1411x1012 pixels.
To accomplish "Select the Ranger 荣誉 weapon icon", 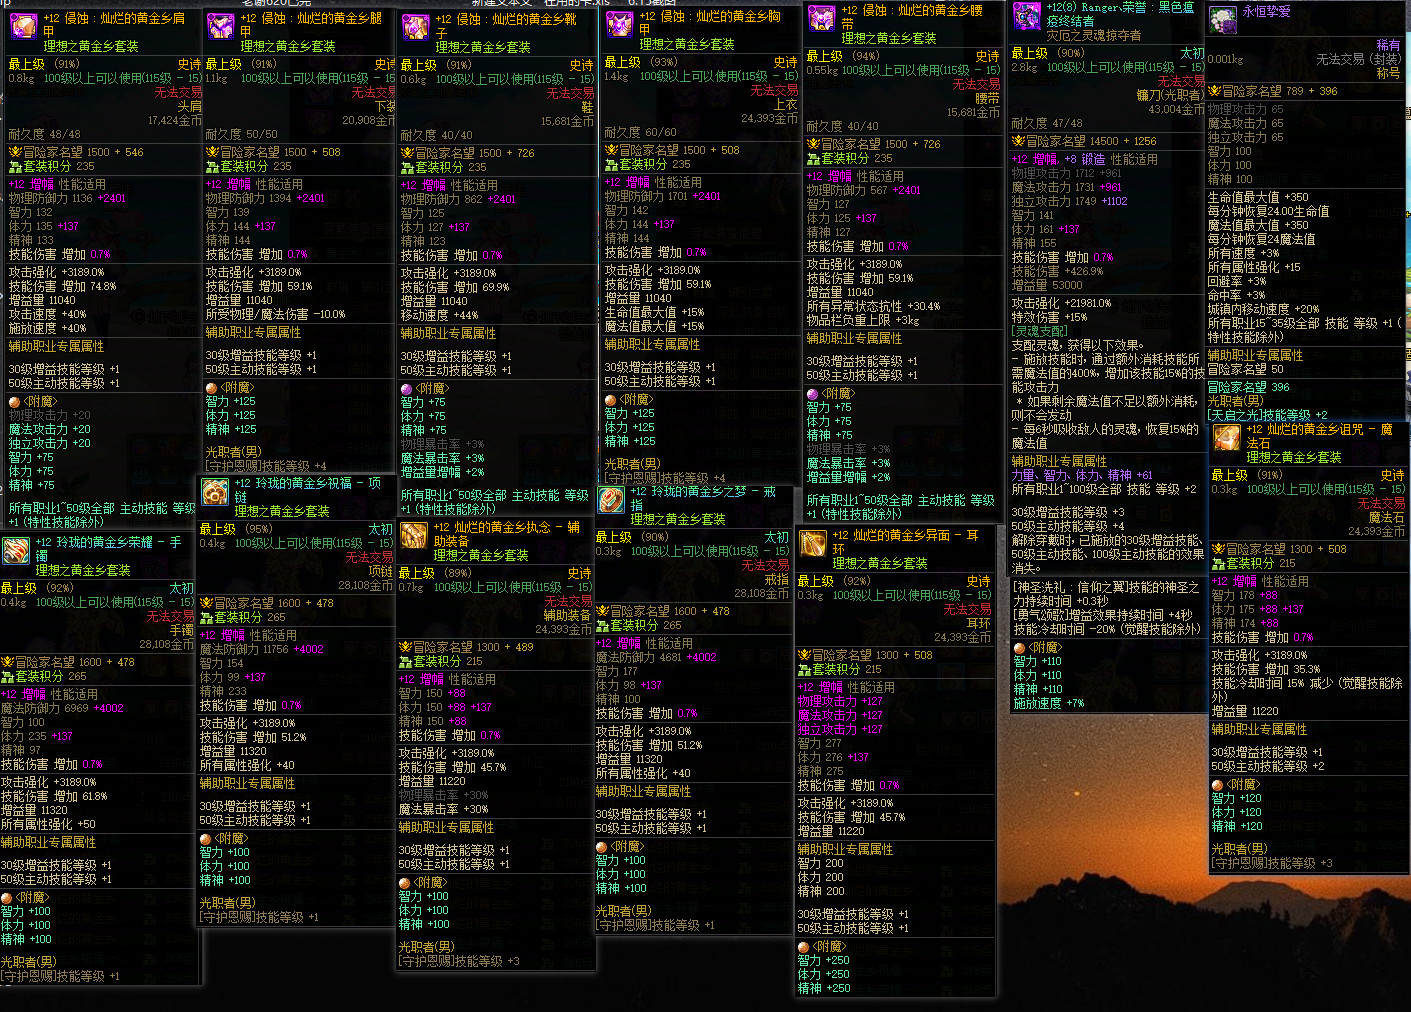I will (1027, 15).
